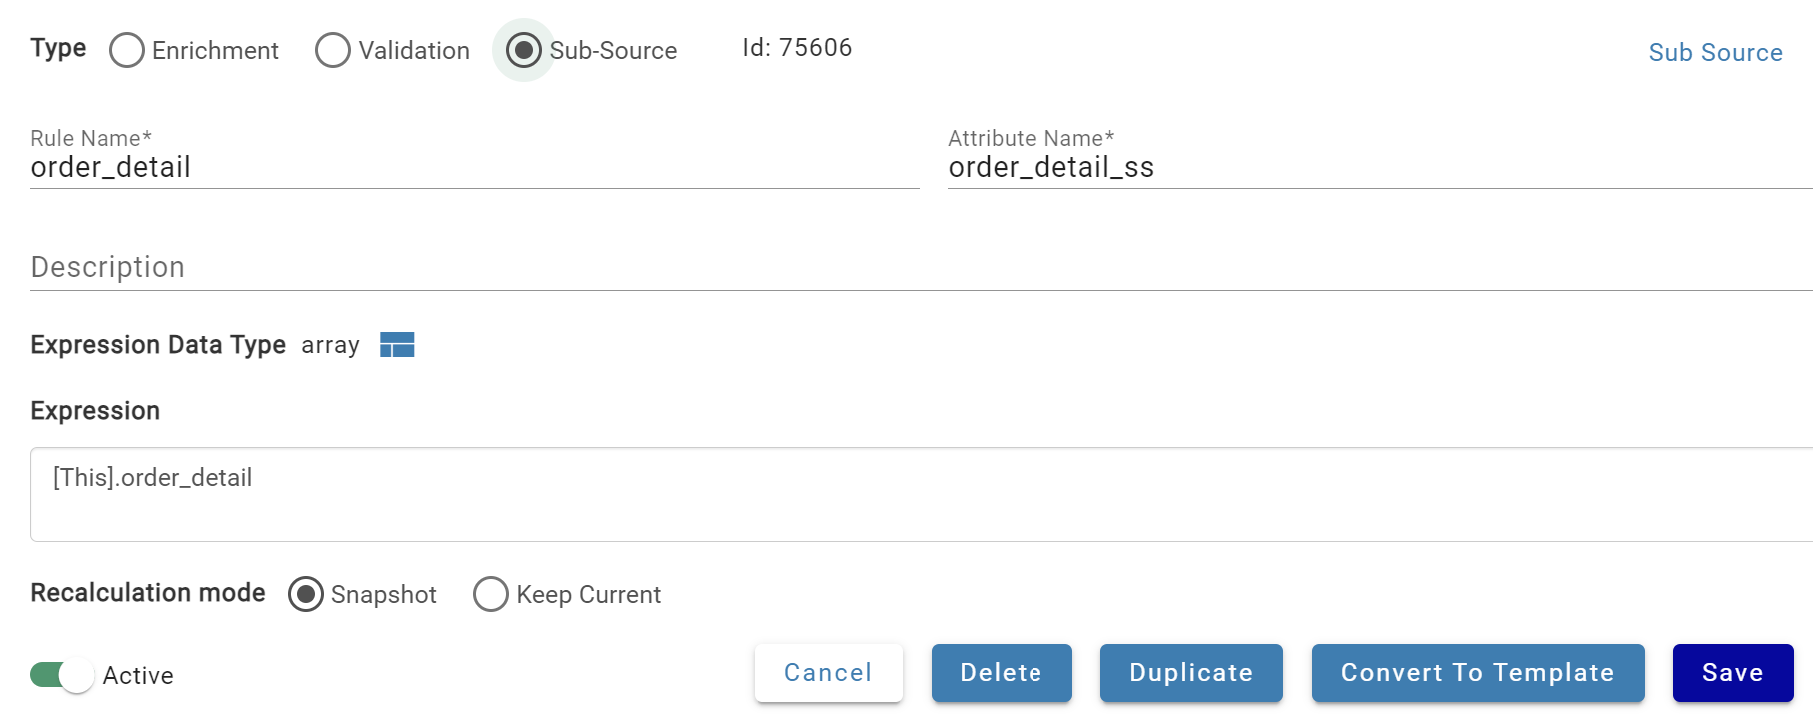Click the table icon beside array data type
This screenshot has width=1813, height=728.
click(397, 345)
